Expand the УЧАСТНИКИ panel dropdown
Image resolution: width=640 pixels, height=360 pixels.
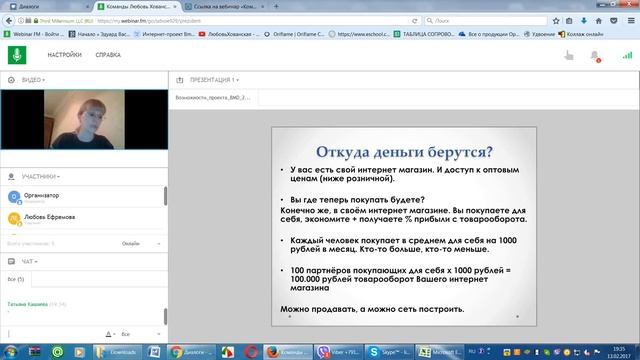pos(41,176)
